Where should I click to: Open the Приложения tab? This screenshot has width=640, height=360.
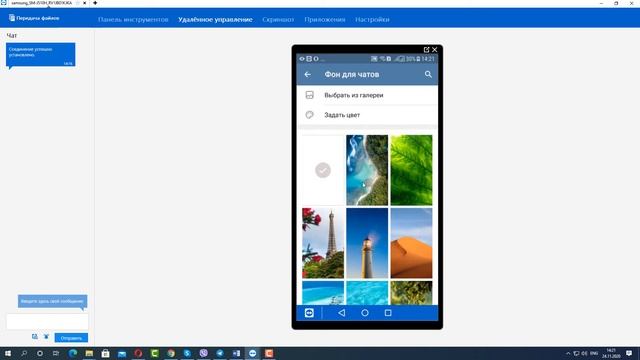pos(325,20)
